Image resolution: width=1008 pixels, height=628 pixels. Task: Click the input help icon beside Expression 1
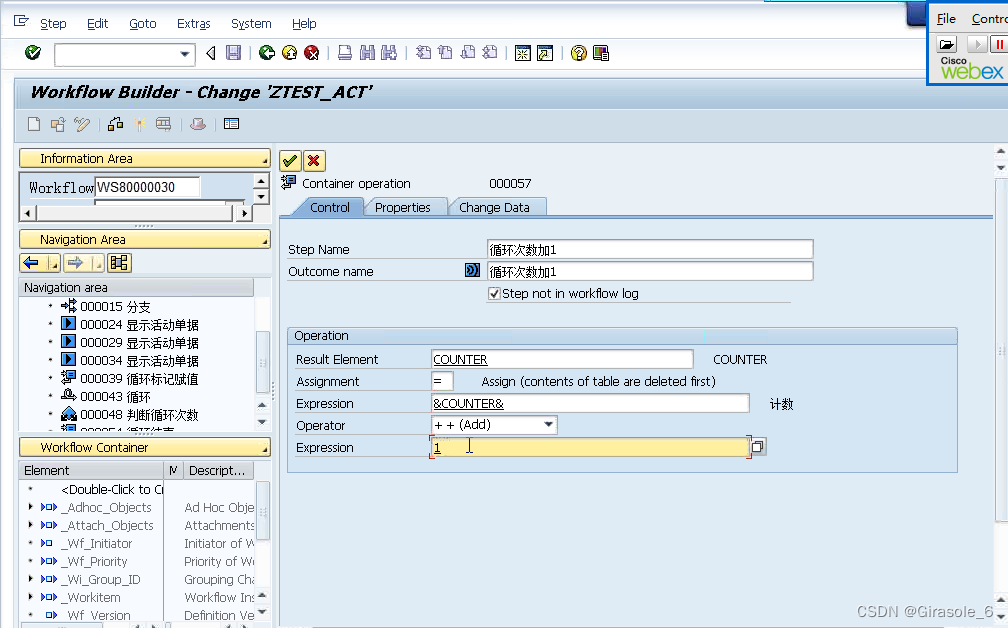758,446
